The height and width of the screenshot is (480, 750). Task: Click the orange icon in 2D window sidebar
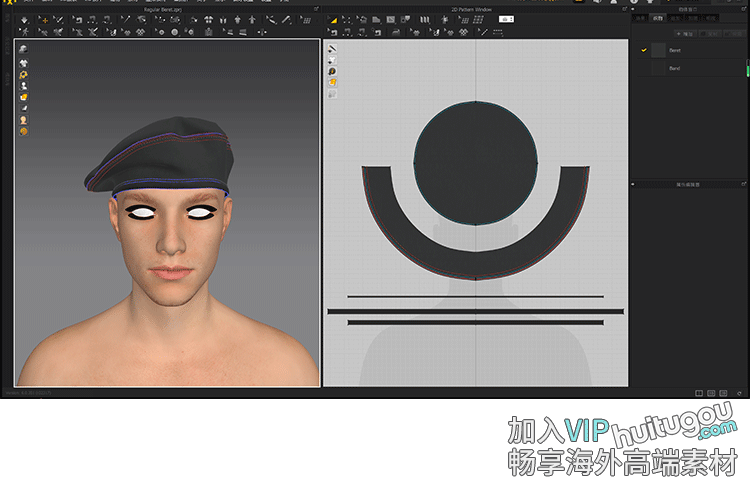click(x=332, y=82)
